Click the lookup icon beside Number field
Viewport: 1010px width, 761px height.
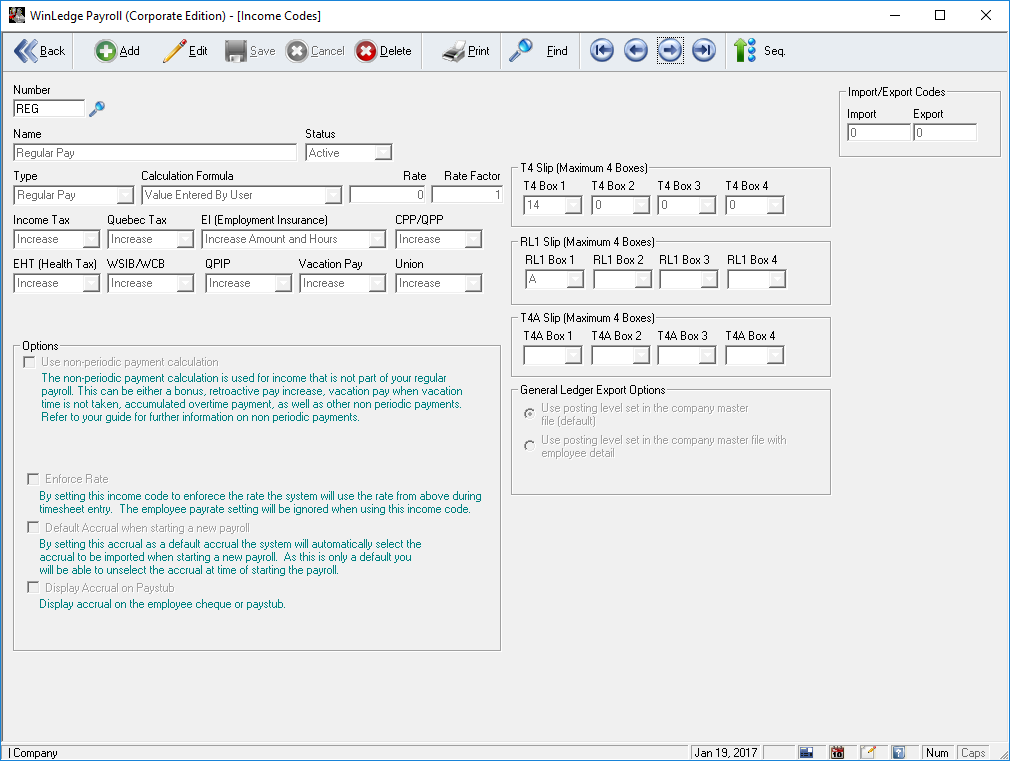(x=97, y=109)
